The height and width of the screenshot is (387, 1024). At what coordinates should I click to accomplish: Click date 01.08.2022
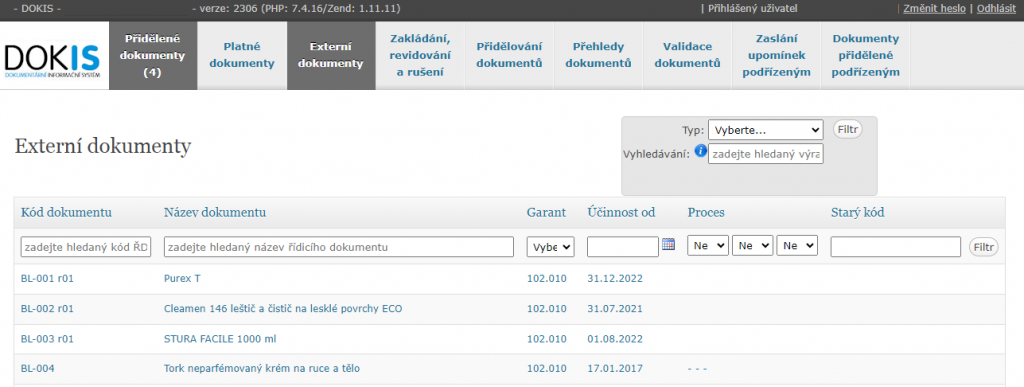[x=615, y=339]
